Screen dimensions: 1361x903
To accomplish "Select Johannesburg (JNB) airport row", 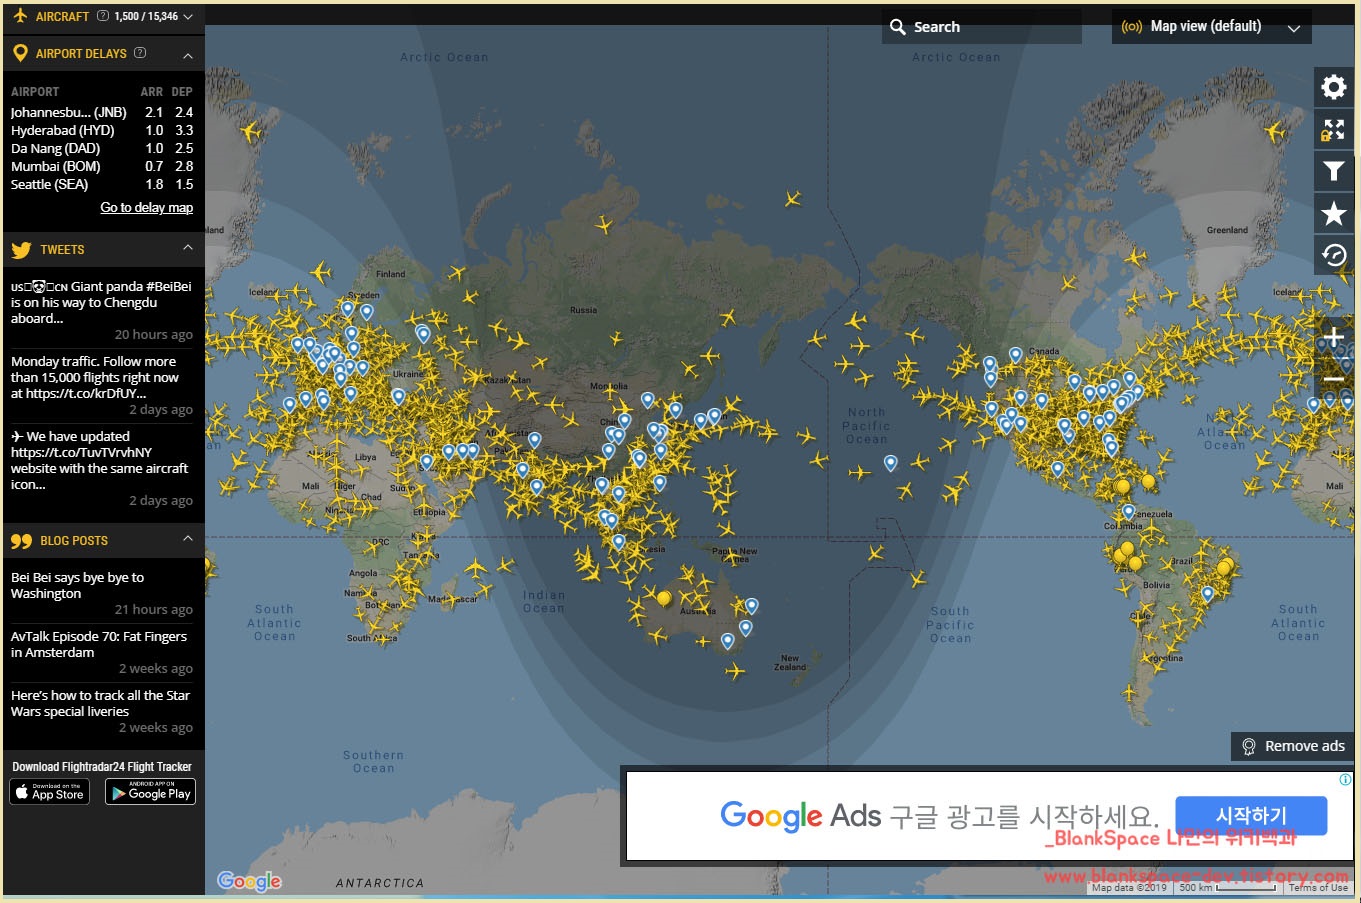I will [x=102, y=112].
